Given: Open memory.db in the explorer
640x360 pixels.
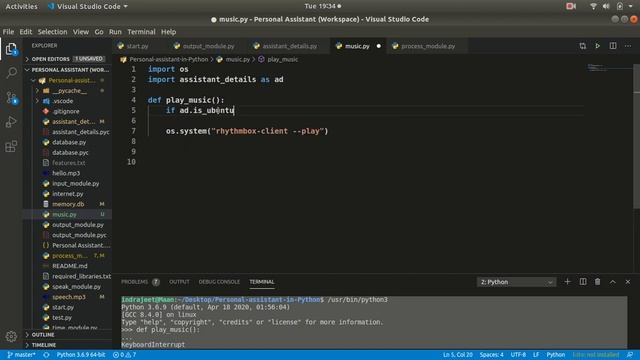Looking at the screenshot, I should [x=67, y=204].
